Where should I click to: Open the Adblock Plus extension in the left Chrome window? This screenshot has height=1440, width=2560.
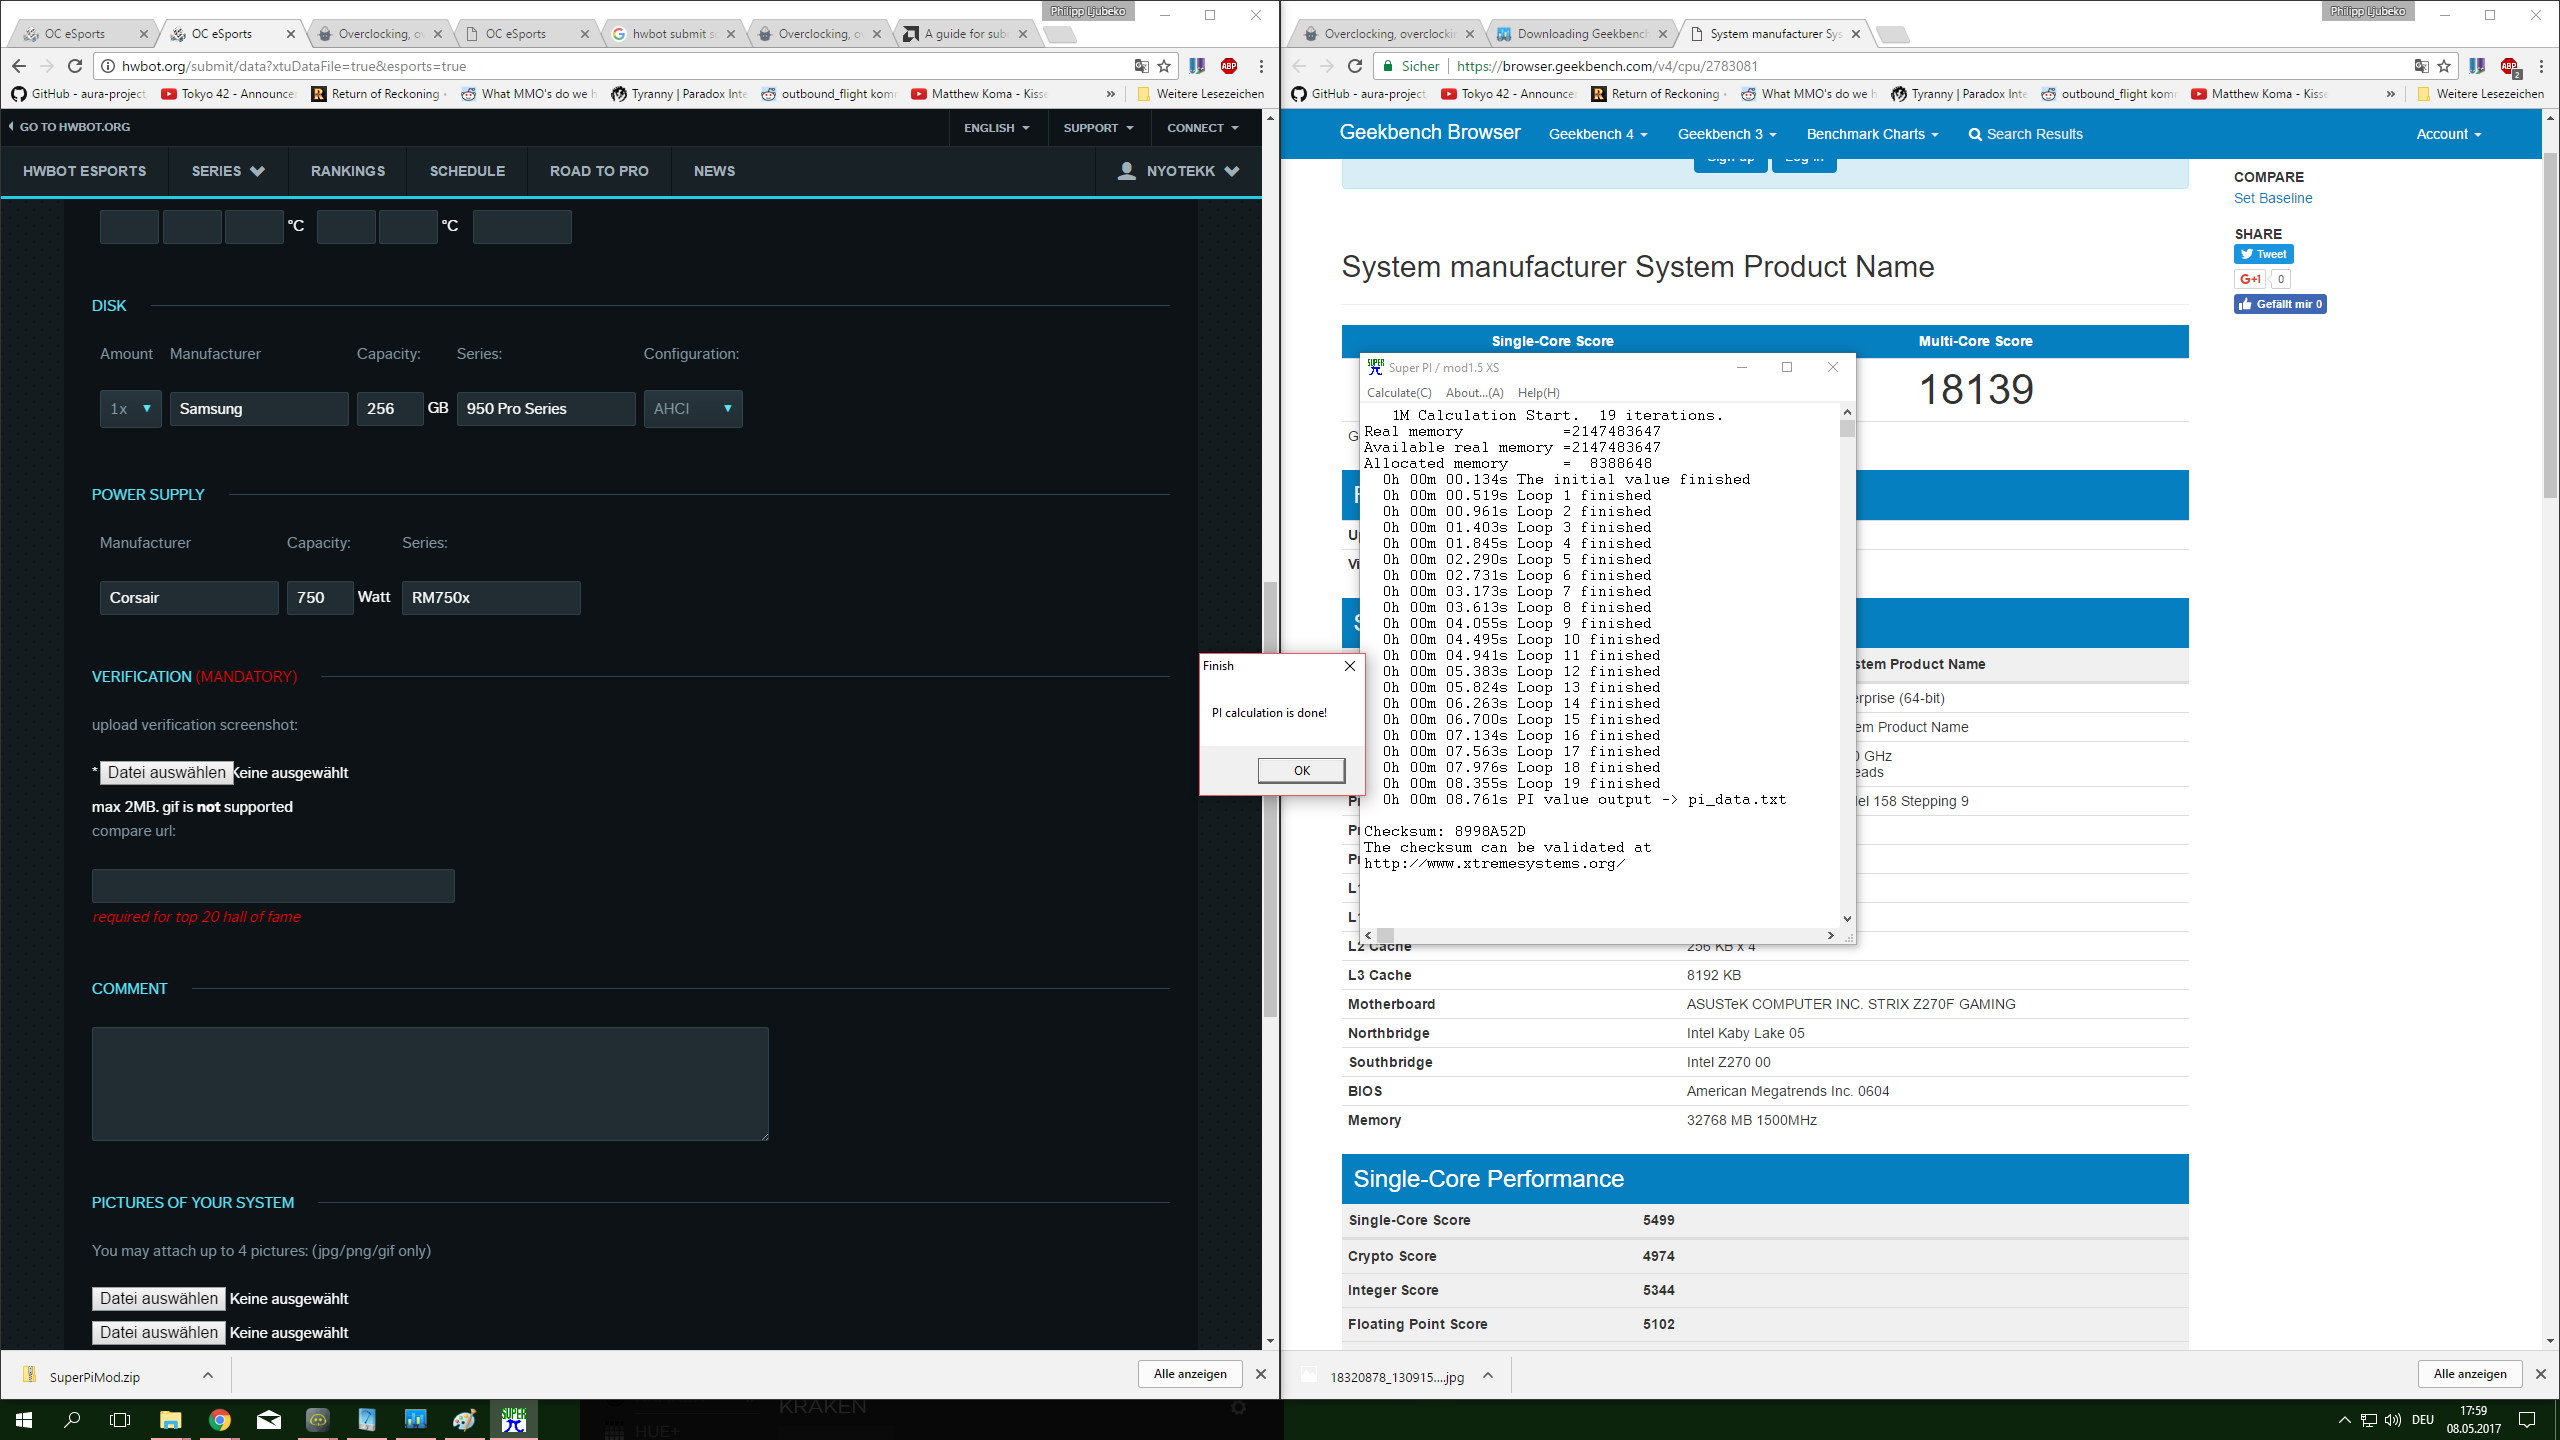(1229, 66)
